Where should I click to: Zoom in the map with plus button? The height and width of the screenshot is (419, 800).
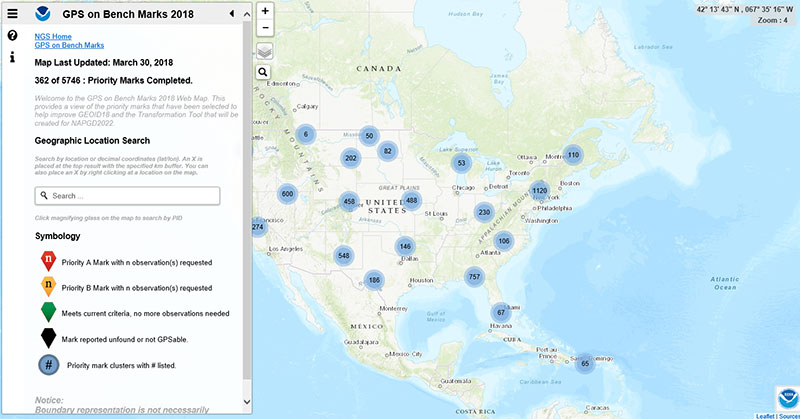point(265,11)
